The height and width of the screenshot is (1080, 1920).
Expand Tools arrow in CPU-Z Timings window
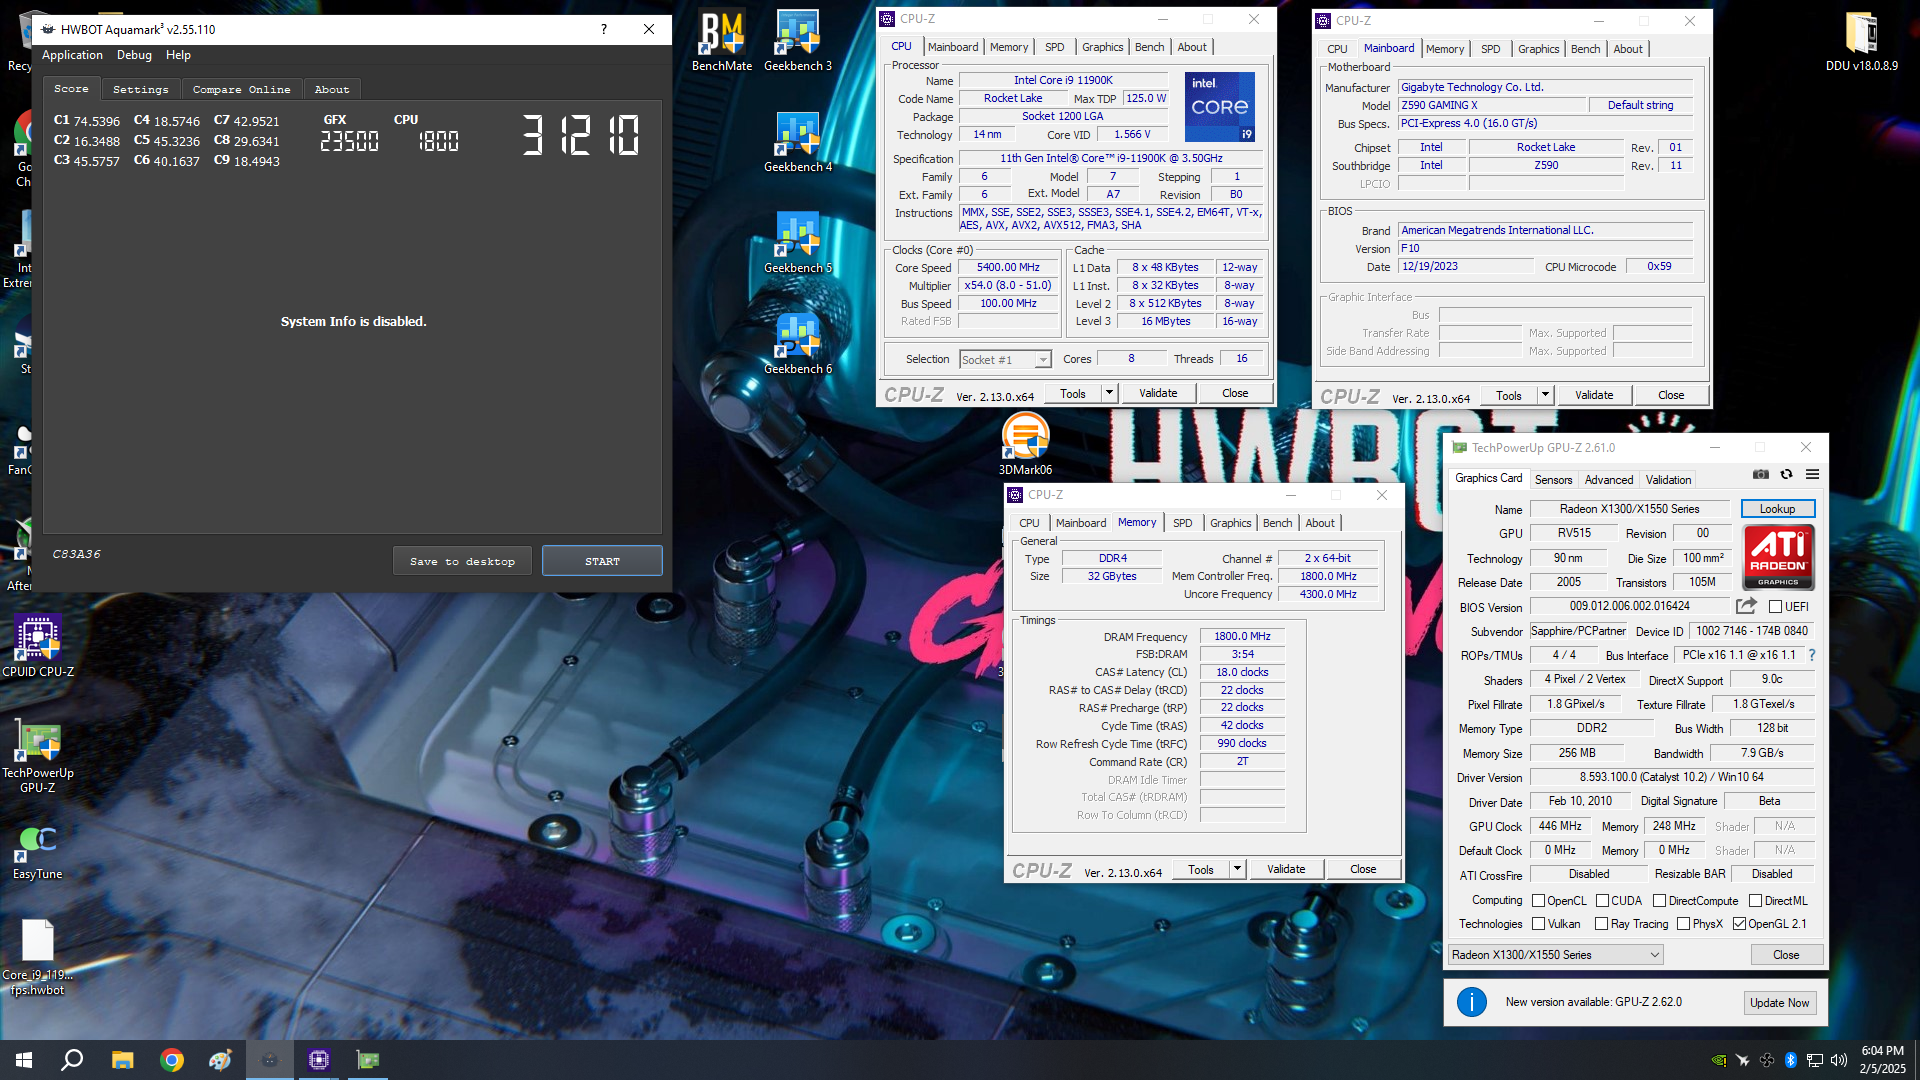coord(1237,869)
